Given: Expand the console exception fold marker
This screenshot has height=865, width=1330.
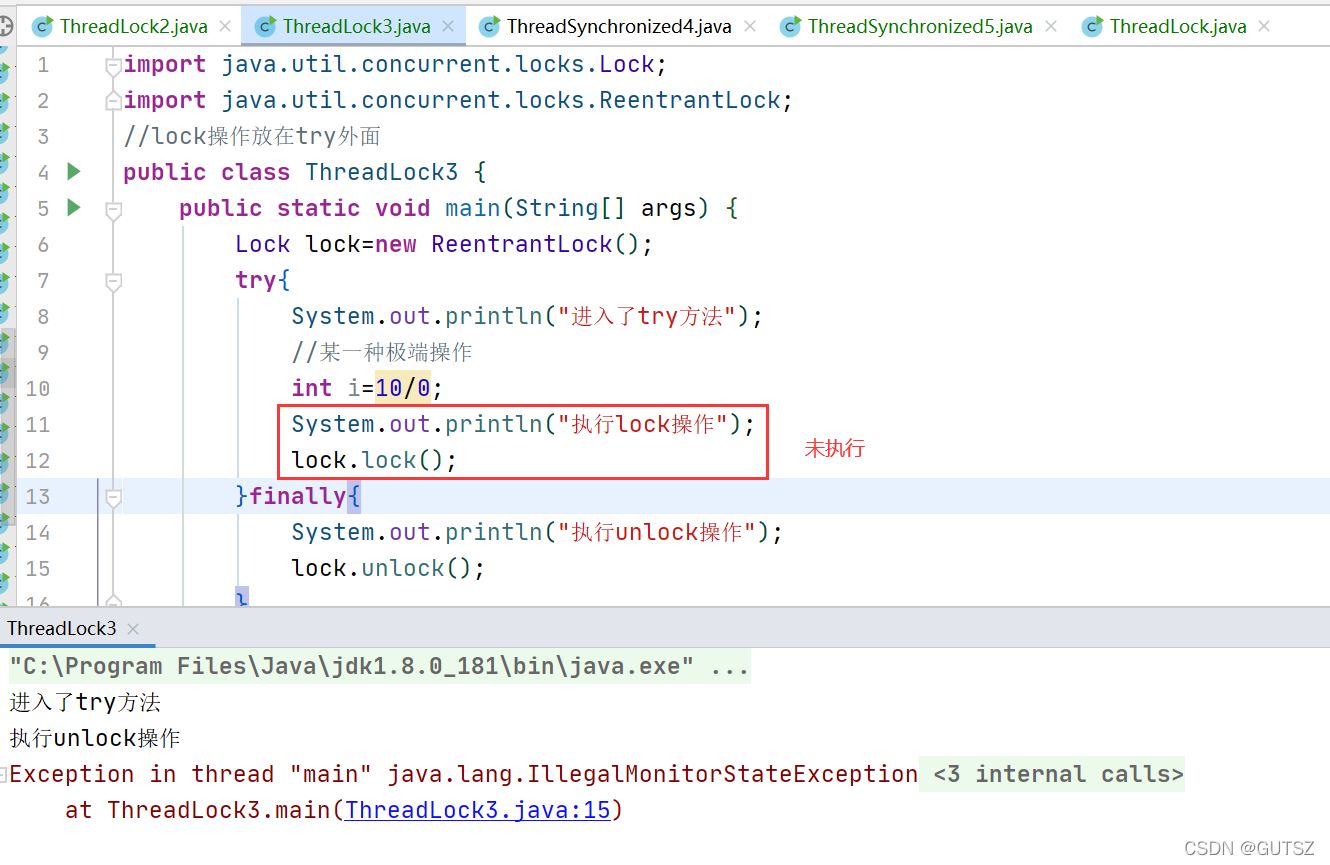Looking at the screenshot, I should click(x=3, y=774).
